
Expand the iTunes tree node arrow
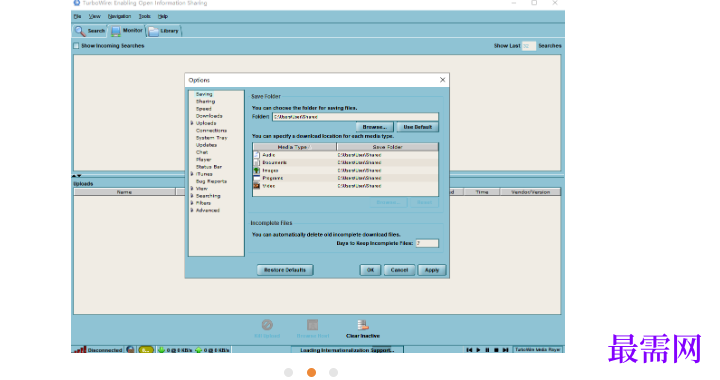tap(192, 174)
